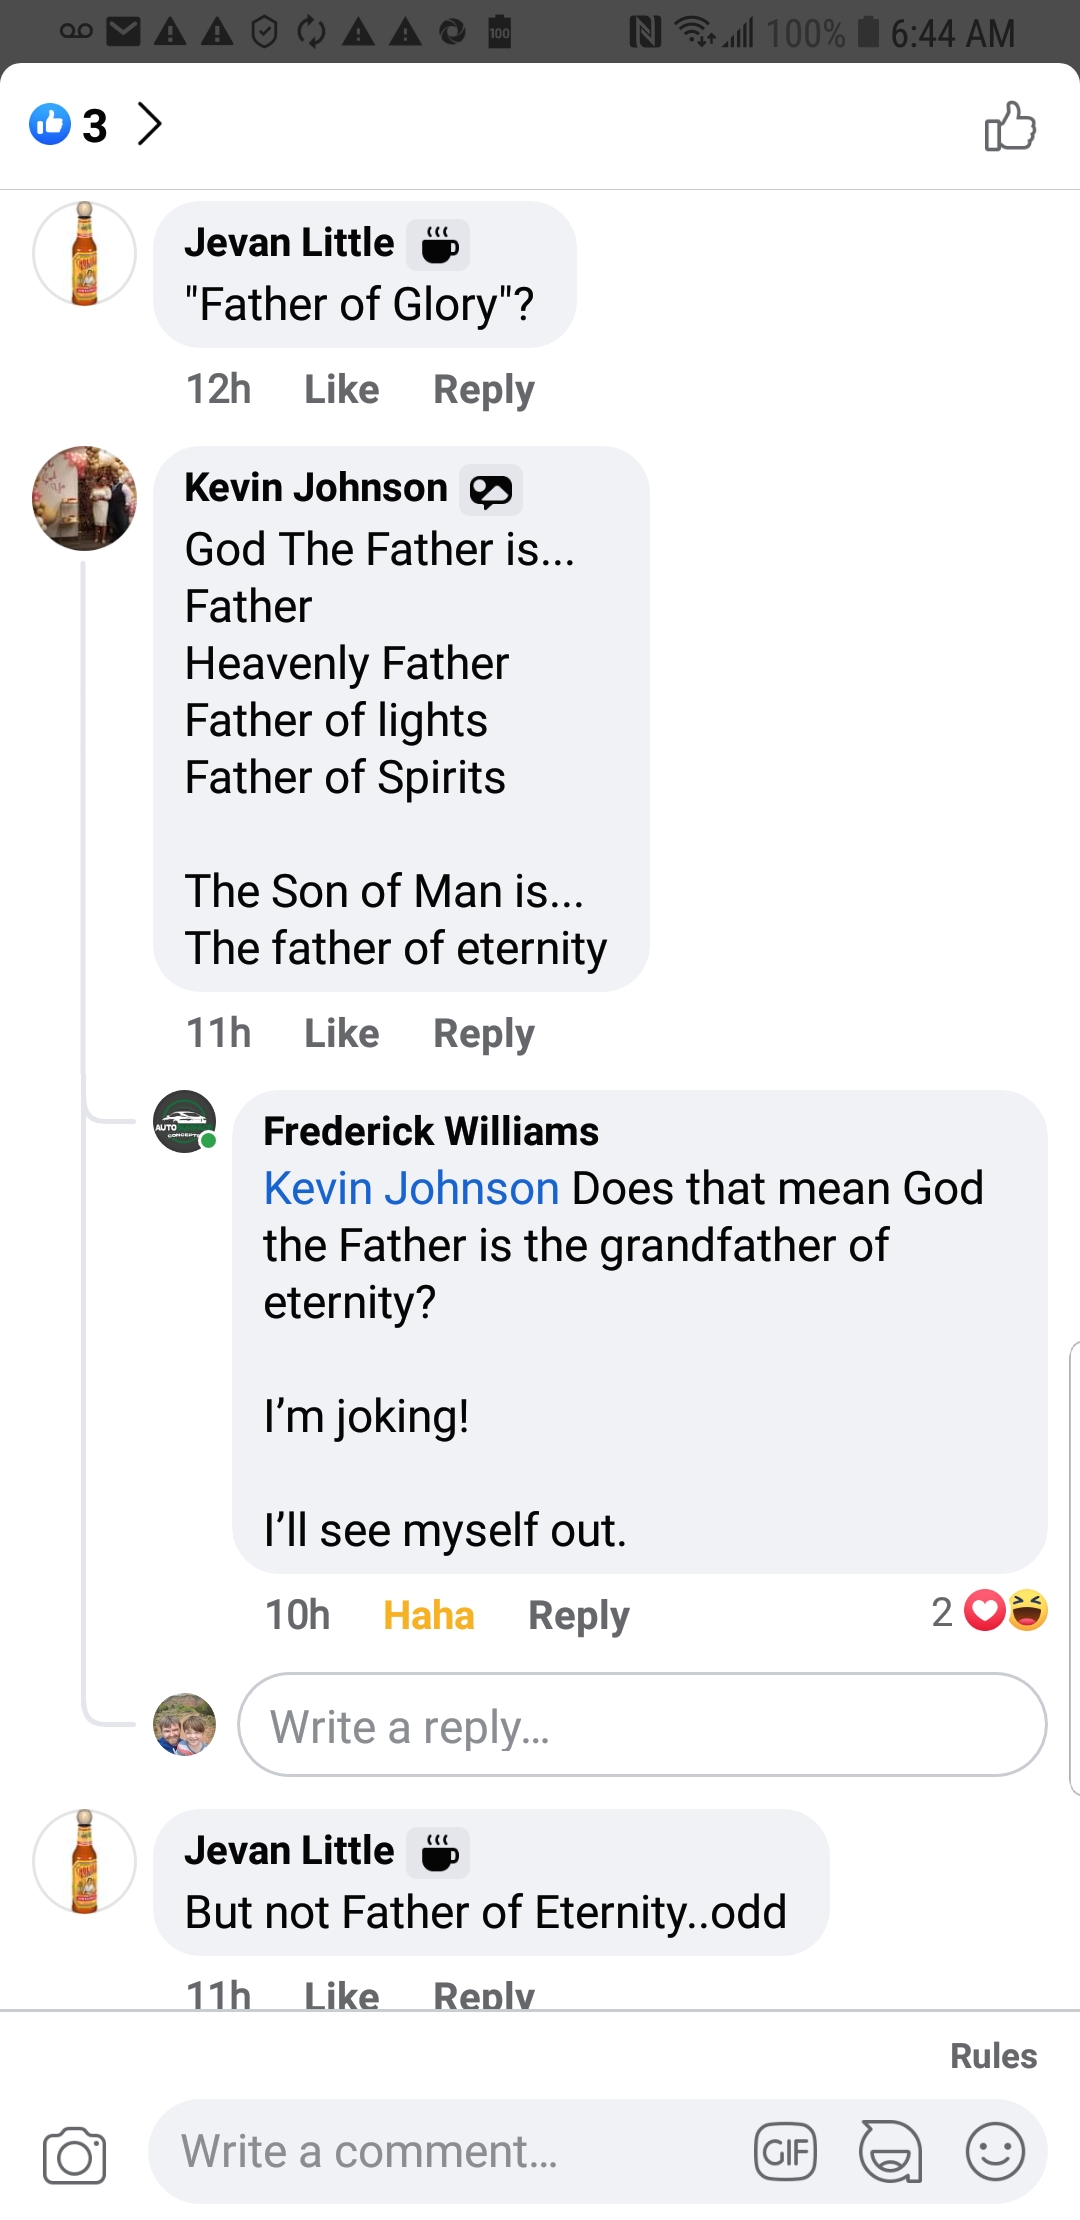Image resolution: width=1080 pixels, height=2220 pixels.
Task: Reply to Kevin Johnson's comment
Action: 483,1033
